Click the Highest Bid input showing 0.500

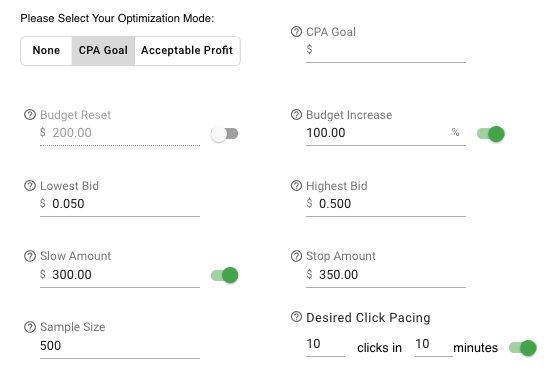coord(386,204)
